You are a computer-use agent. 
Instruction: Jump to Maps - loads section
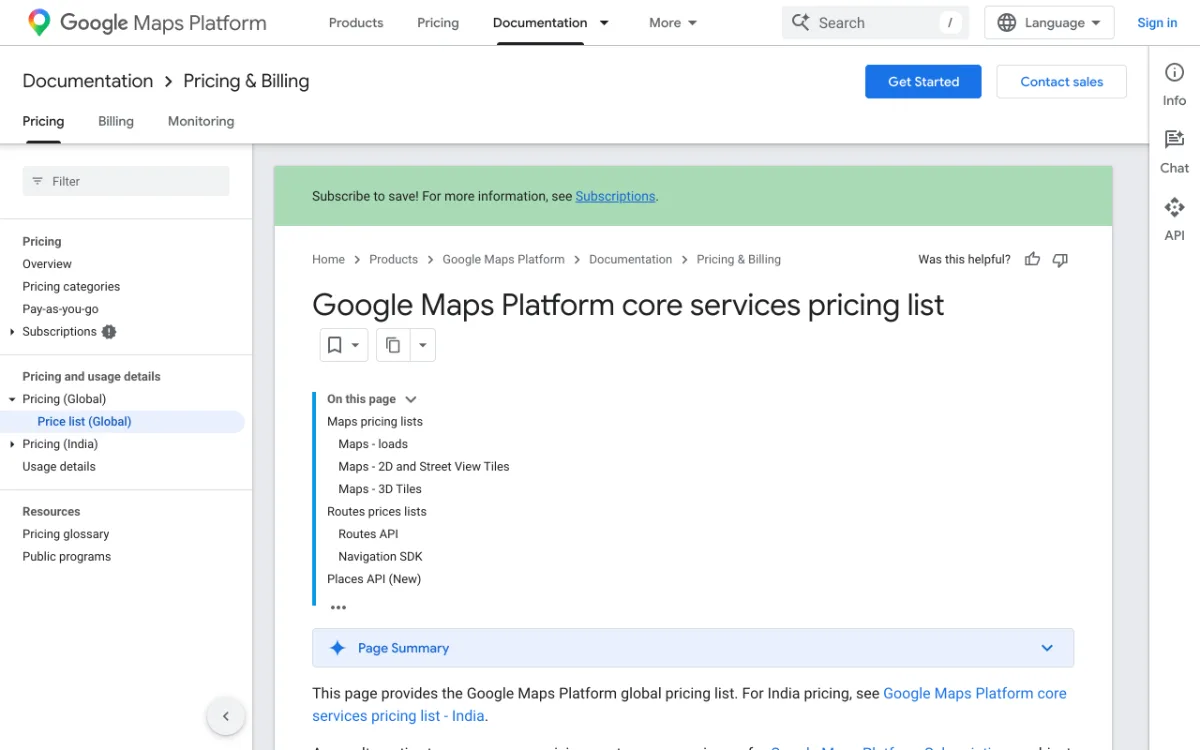[x=373, y=444]
